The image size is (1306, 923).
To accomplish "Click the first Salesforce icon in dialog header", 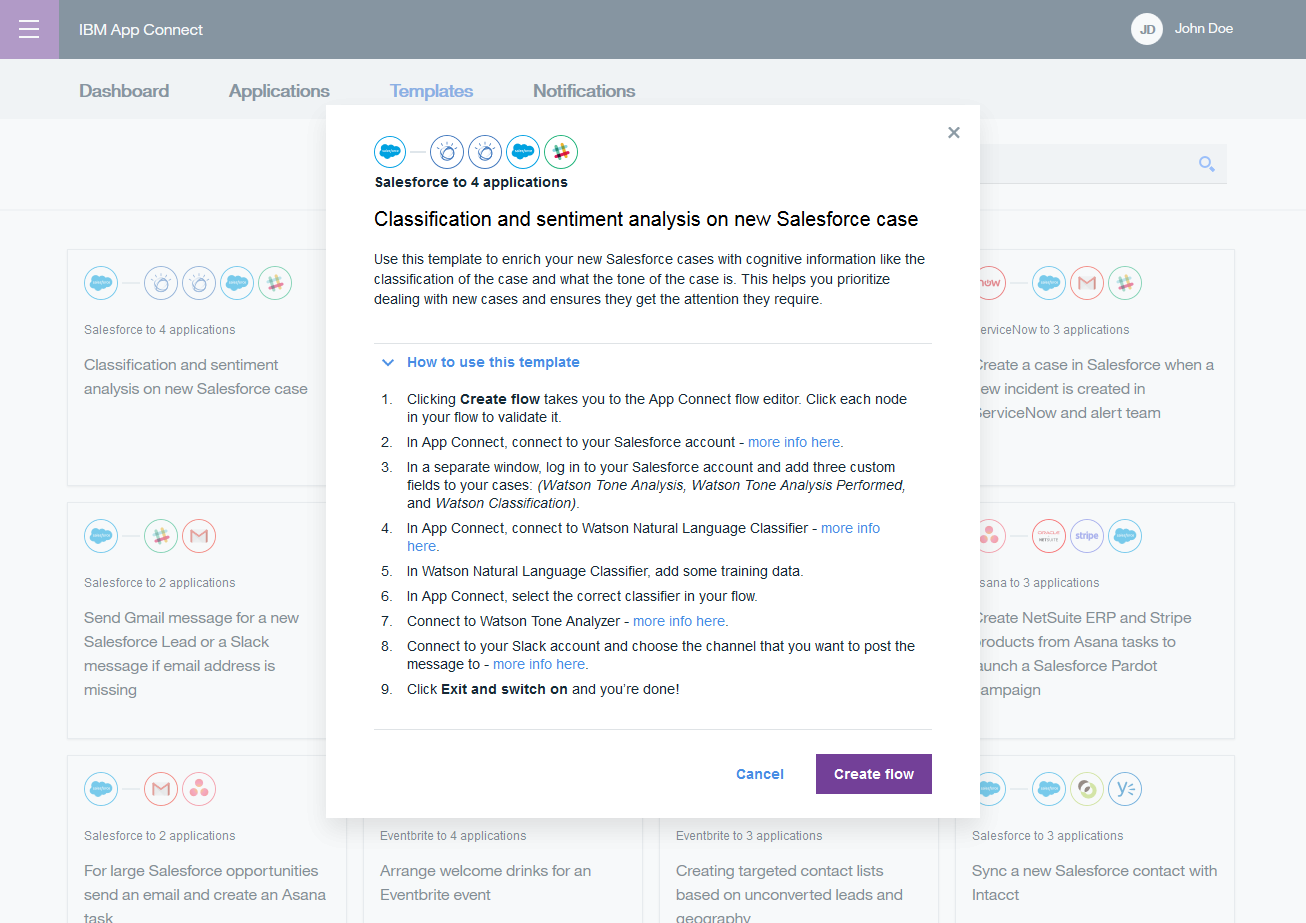I will click(x=390, y=152).
